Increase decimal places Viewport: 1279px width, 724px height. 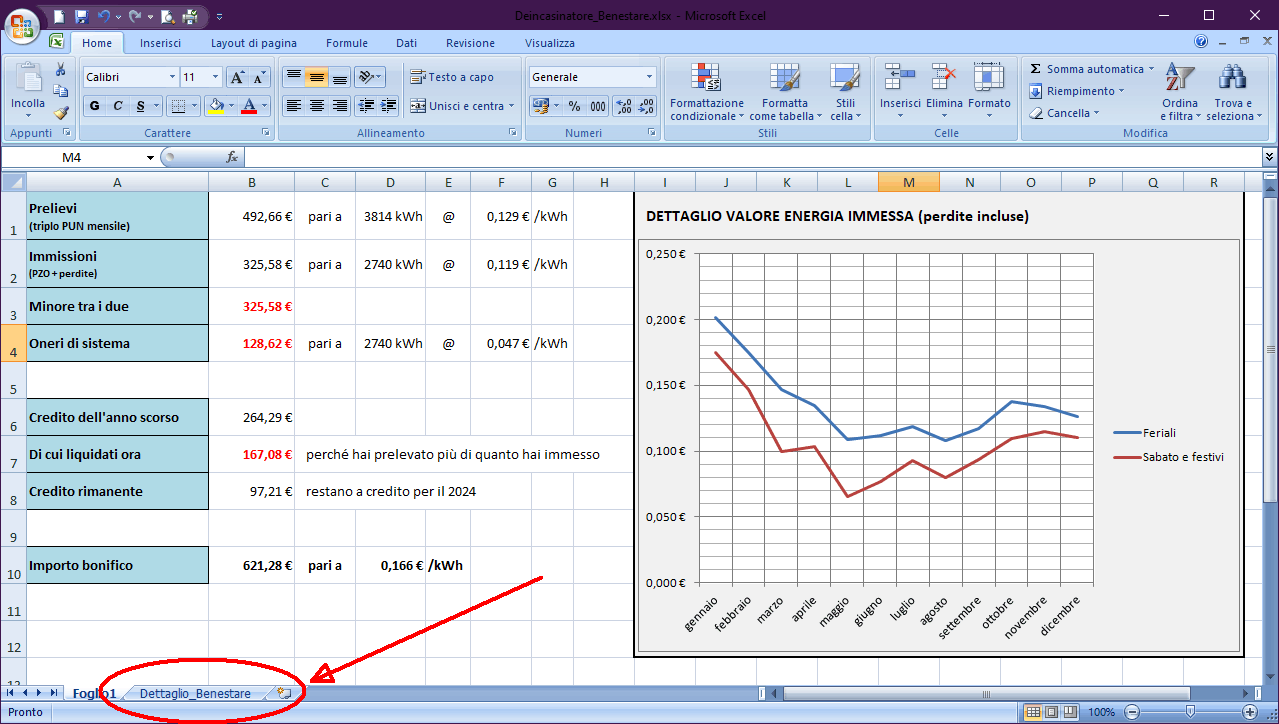coord(622,106)
